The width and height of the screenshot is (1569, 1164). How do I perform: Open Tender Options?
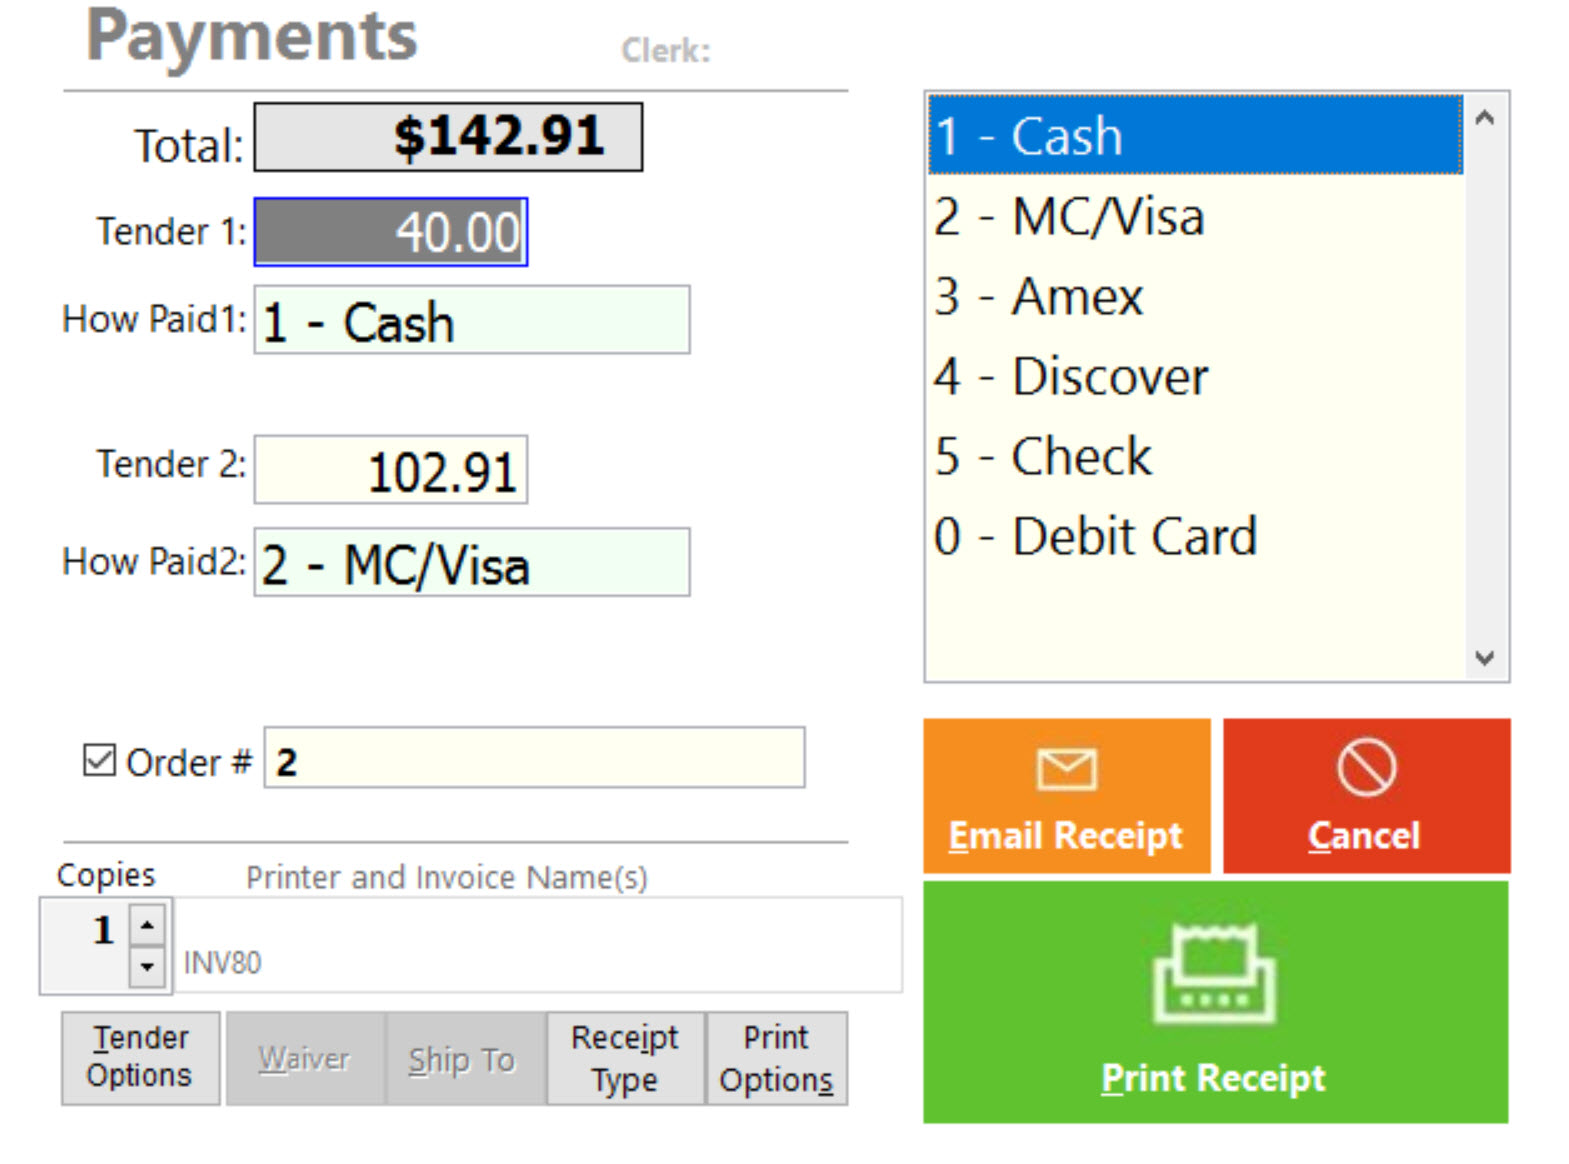click(x=140, y=1058)
